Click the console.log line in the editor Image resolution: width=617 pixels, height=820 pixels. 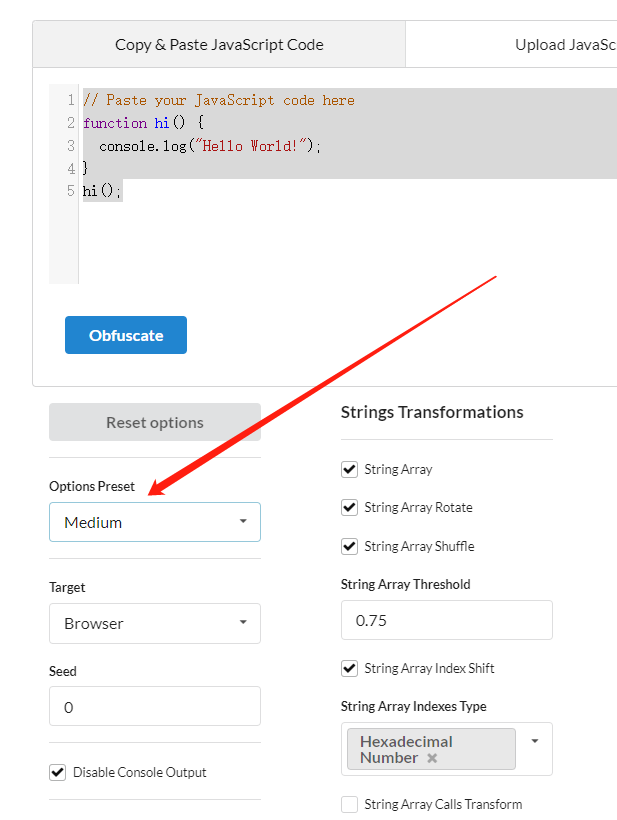coord(210,146)
